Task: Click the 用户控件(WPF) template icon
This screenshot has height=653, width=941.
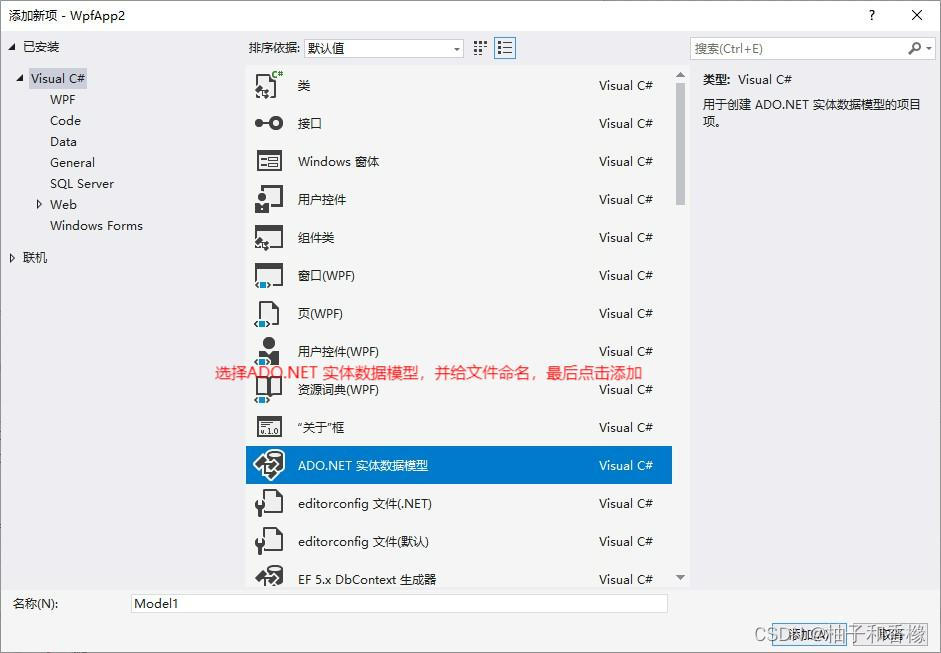Action: 267,351
